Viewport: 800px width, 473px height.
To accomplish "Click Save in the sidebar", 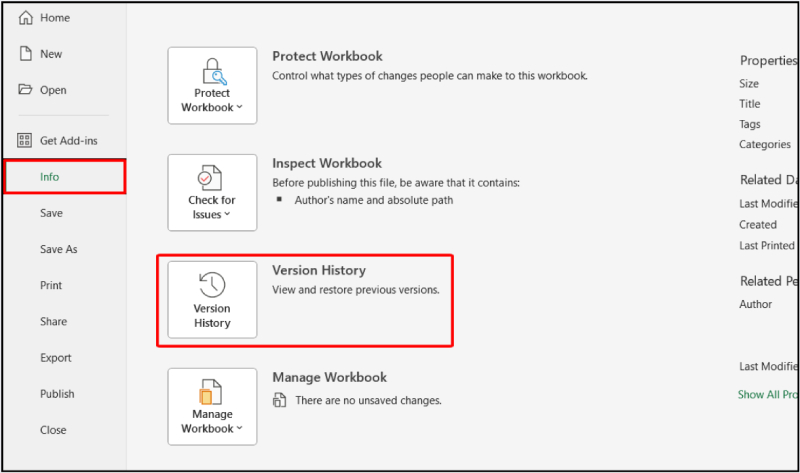I will pyautogui.click(x=51, y=213).
